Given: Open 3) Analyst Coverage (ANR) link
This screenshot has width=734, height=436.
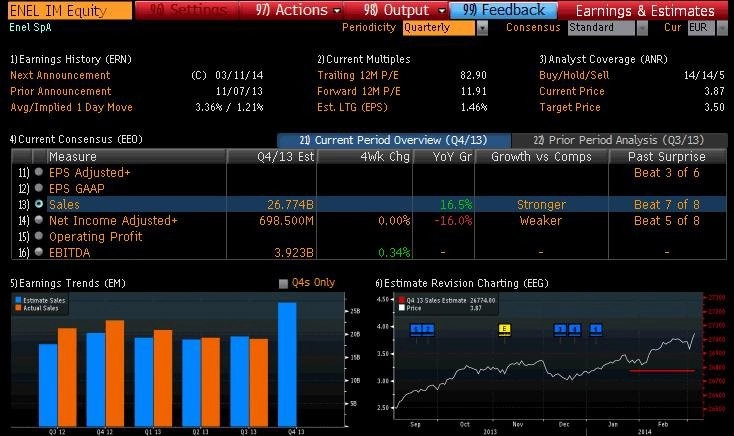Looking at the screenshot, I should (603, 59).
